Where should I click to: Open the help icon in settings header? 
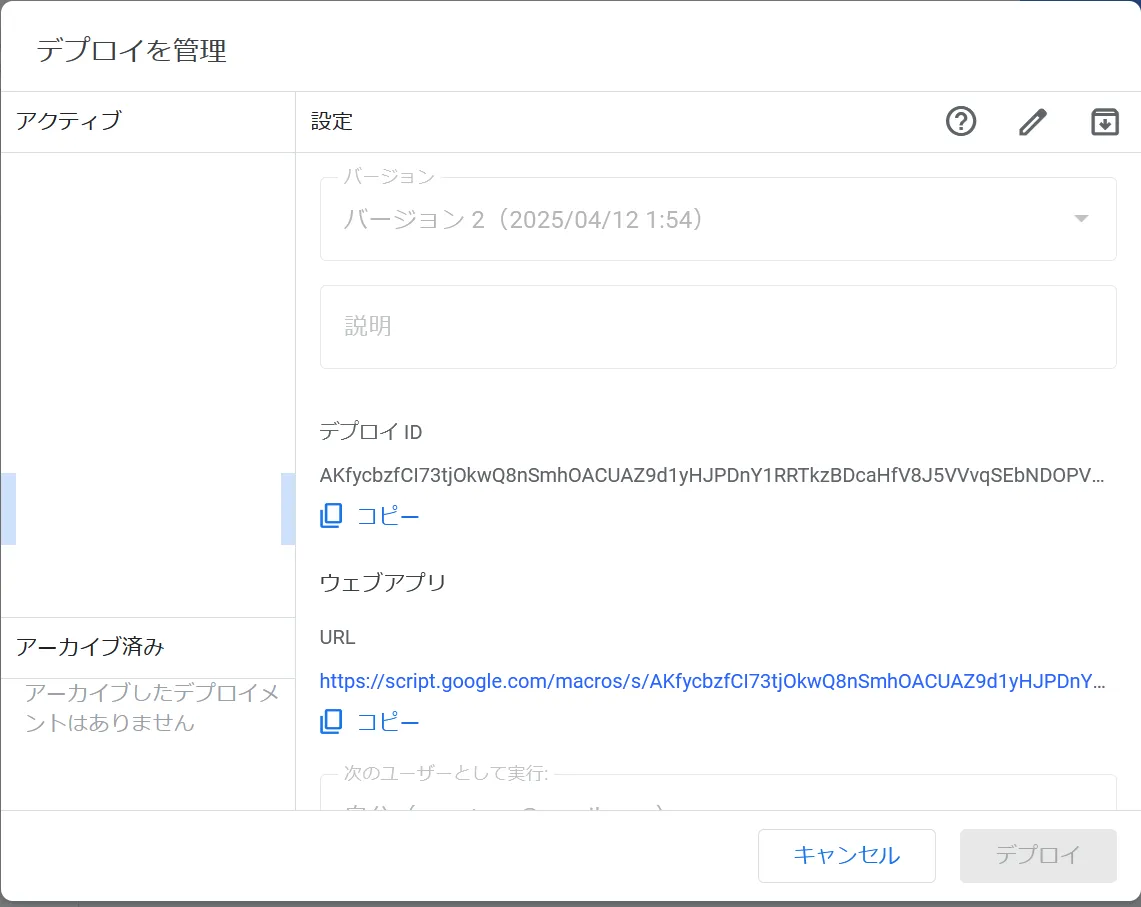pos(960,122)
